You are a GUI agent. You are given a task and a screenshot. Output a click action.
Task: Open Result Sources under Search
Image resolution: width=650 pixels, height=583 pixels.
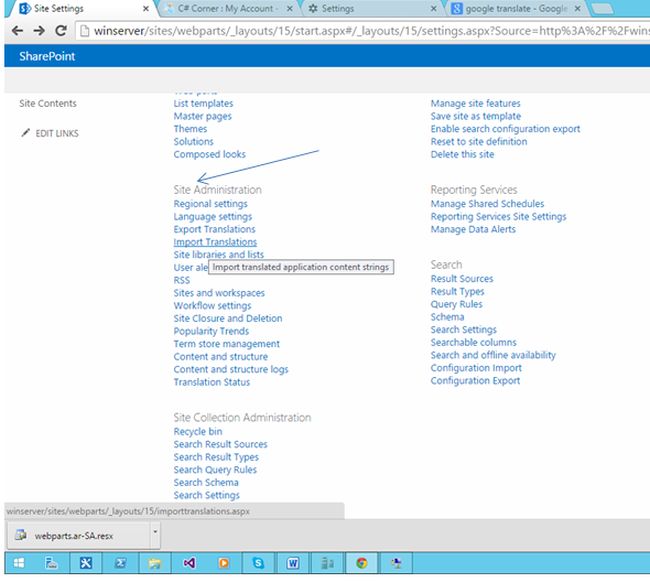(462, 279)
